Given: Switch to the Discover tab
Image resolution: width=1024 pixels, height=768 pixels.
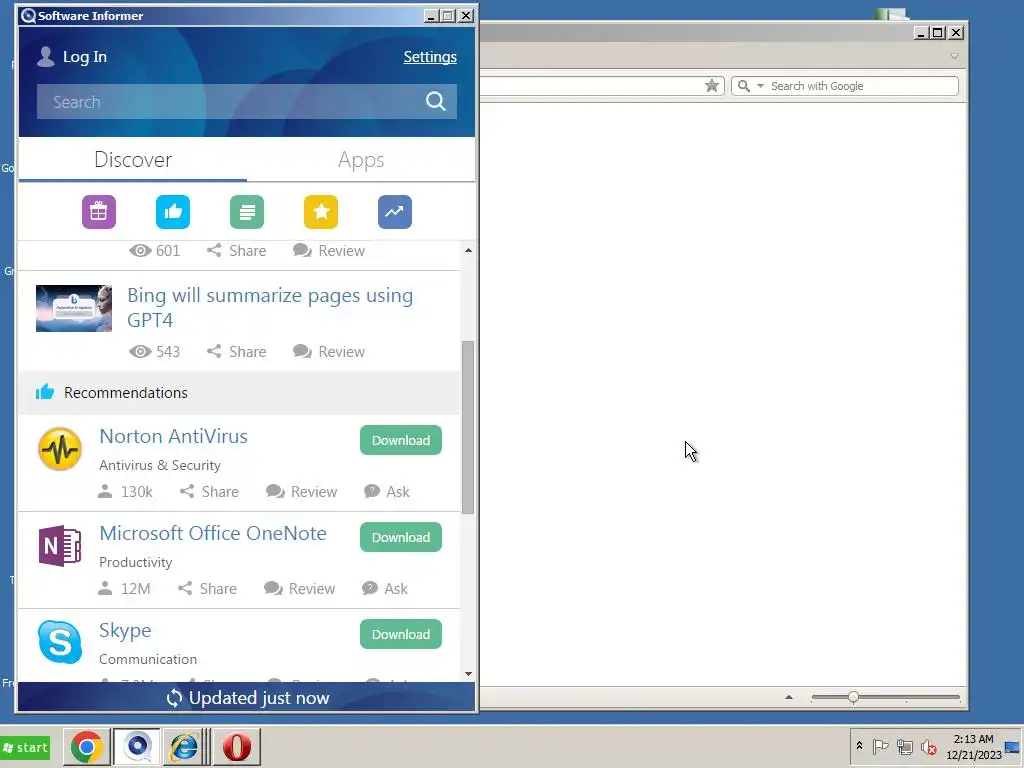Looking at the screenshot, I should pyautogui.click(x=133, y=160).
